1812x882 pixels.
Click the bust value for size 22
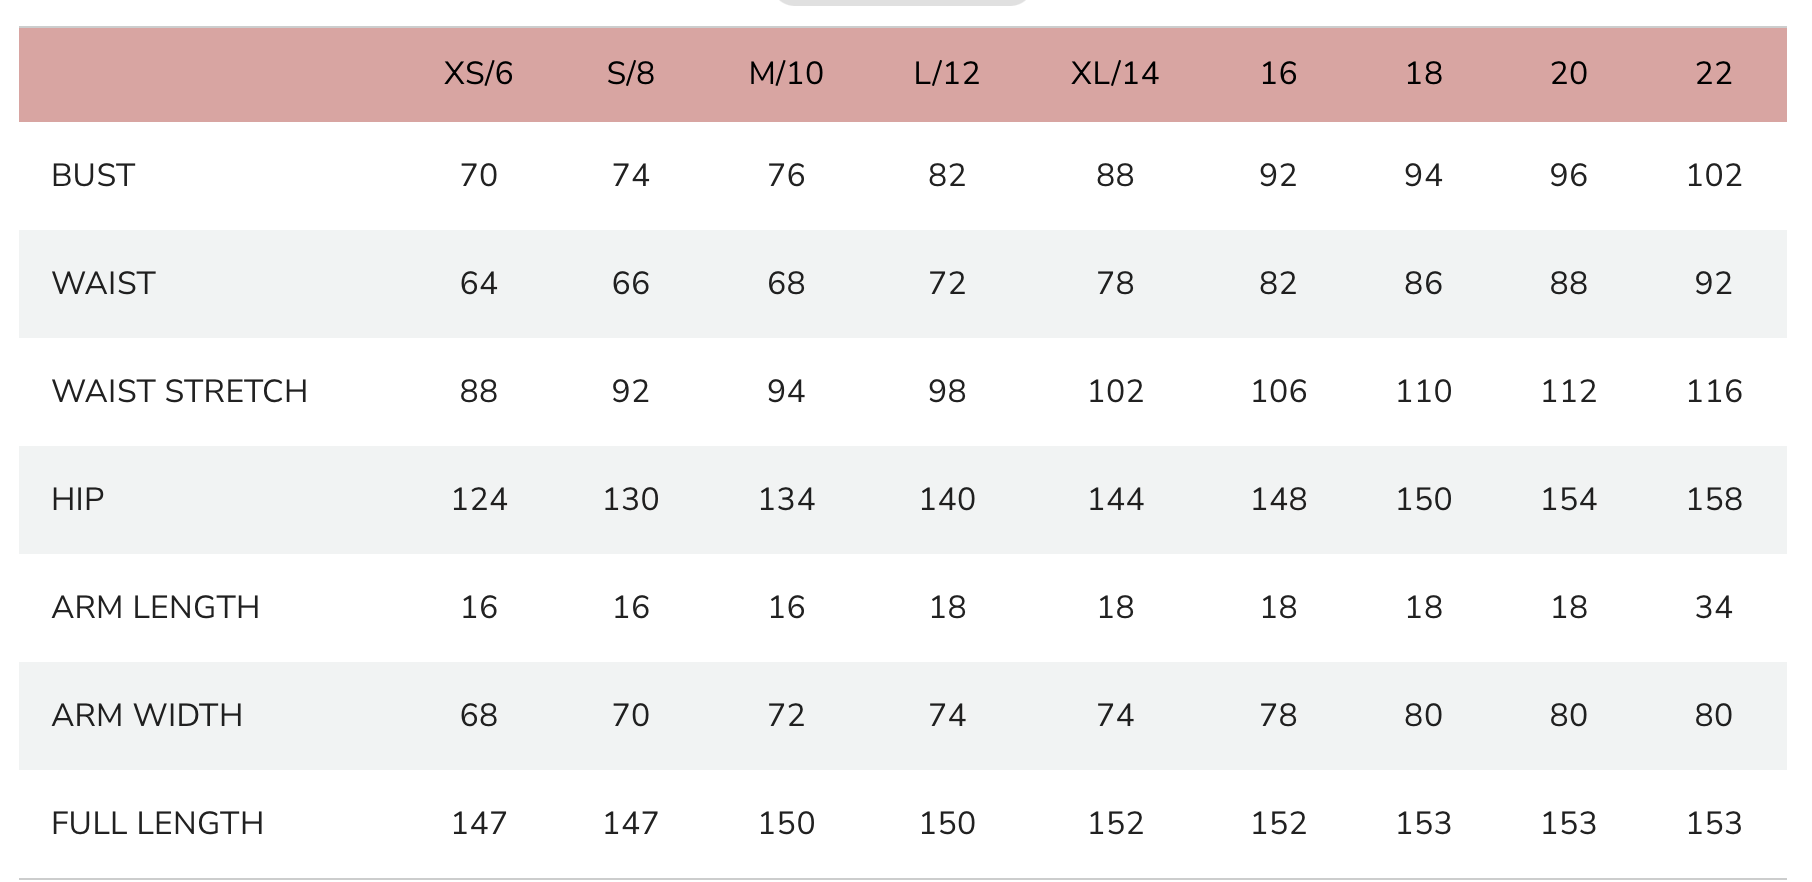1713,176
